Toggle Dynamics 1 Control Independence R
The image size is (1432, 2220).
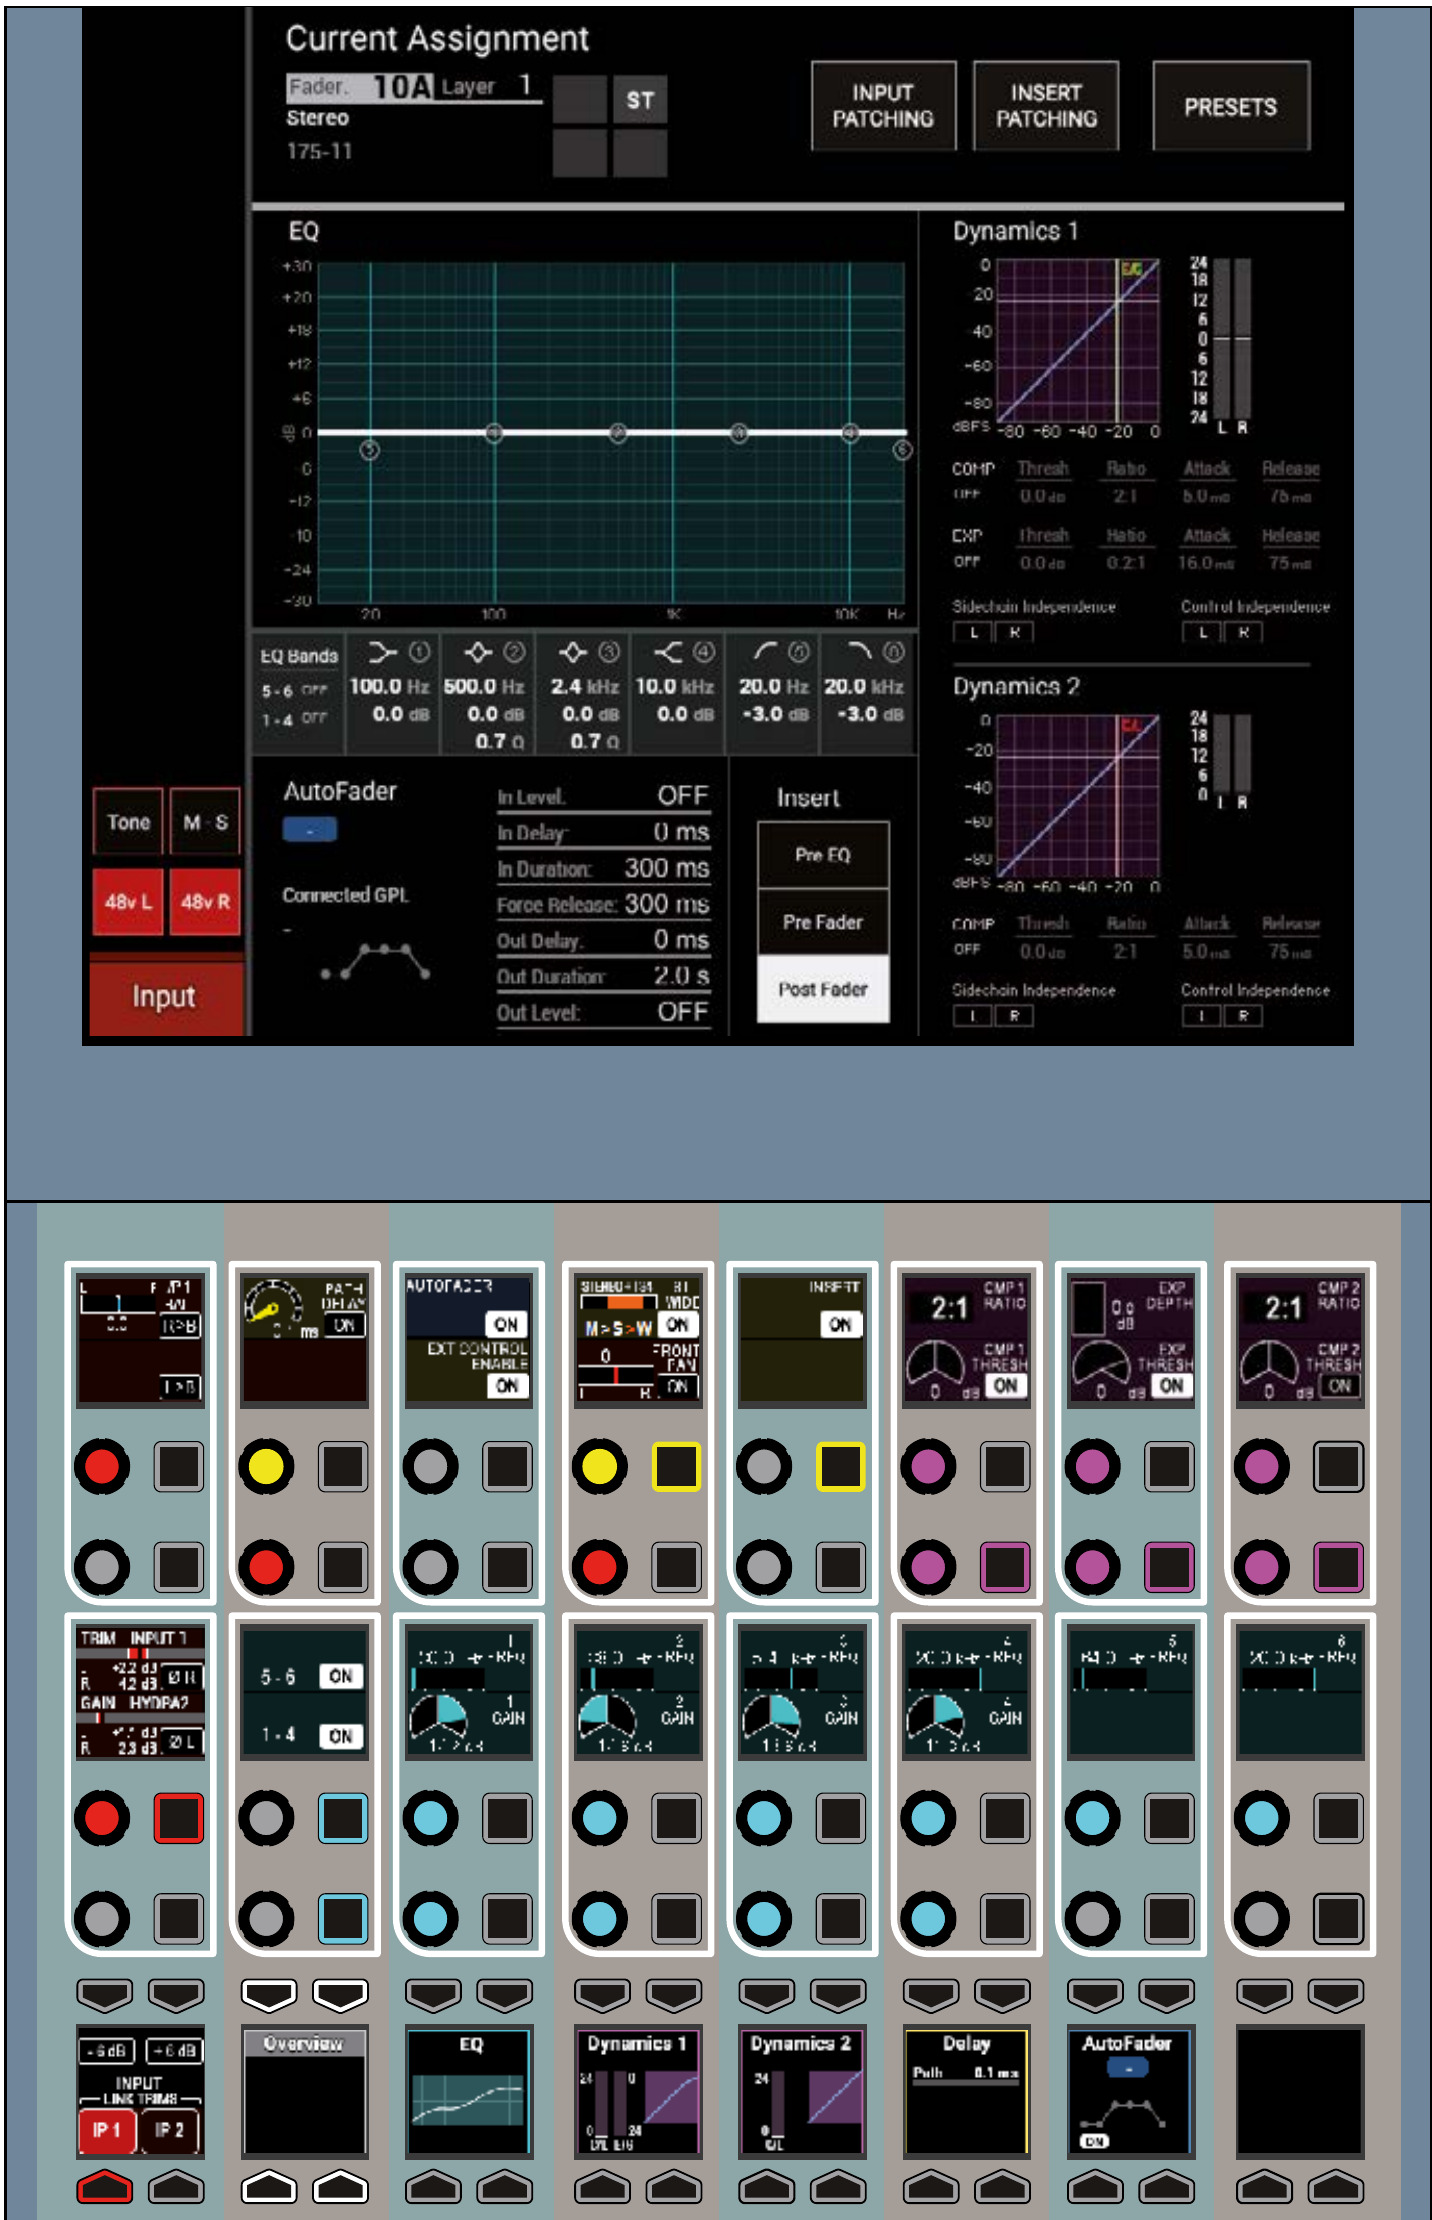click(x=1243, y=632)
